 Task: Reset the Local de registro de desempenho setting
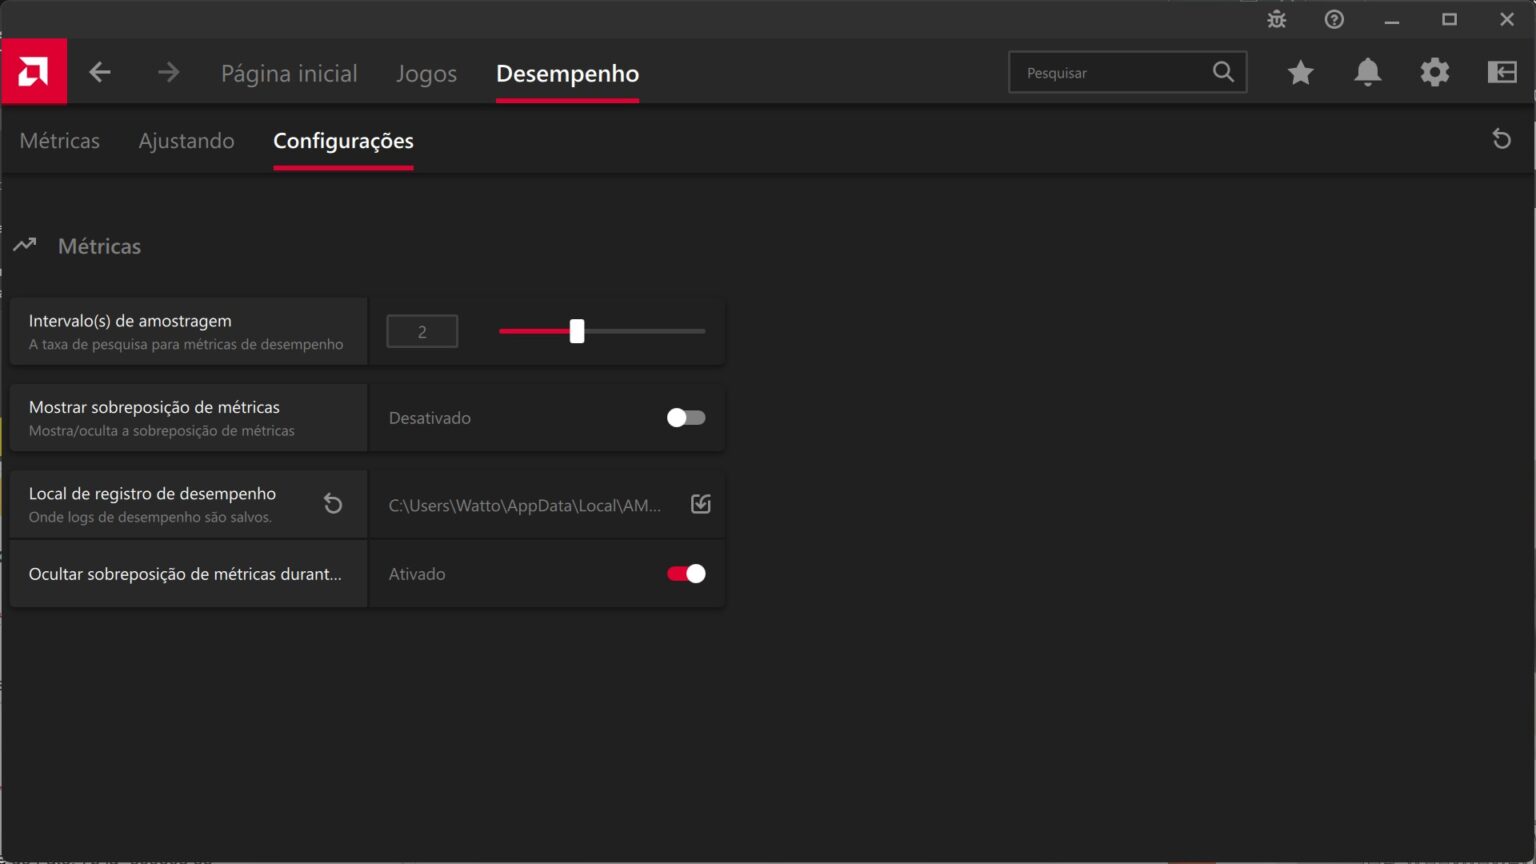click(x=333, y=503)
